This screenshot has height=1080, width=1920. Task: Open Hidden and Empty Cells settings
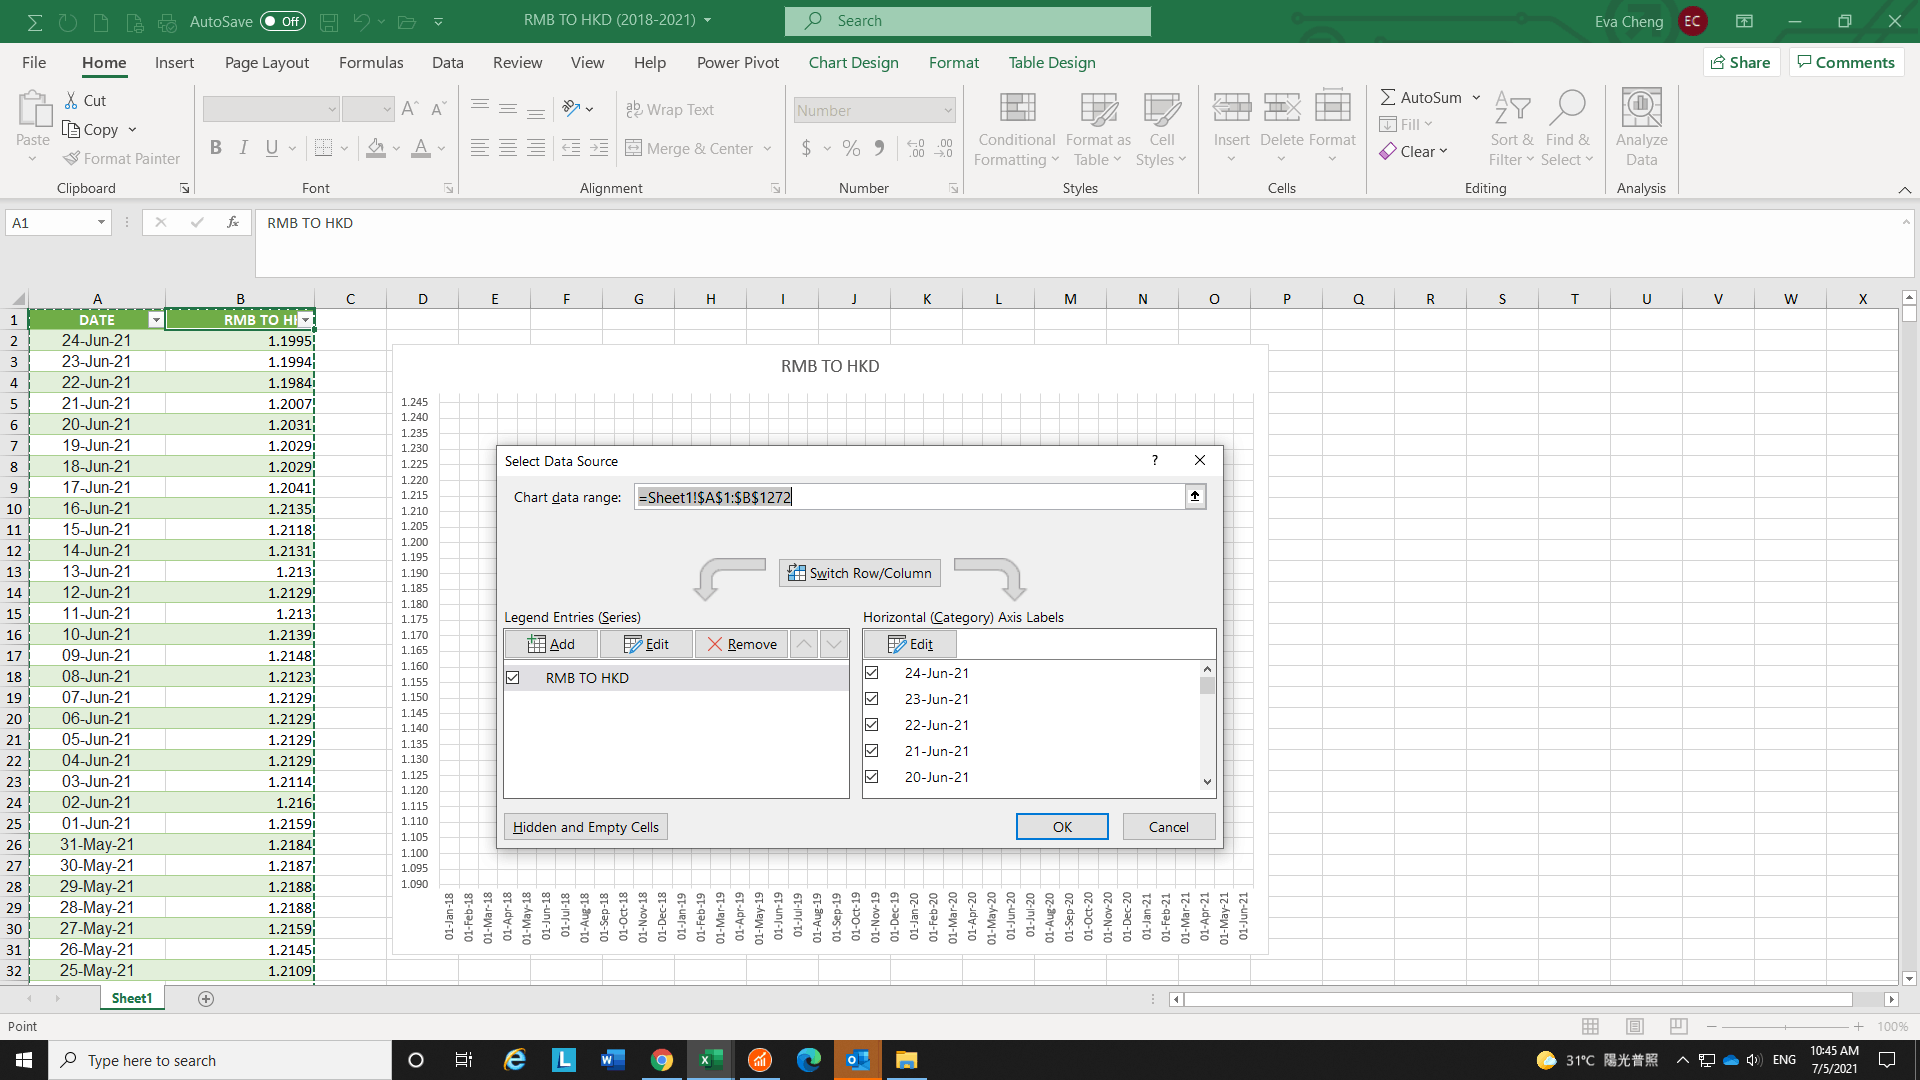point(585,826)
